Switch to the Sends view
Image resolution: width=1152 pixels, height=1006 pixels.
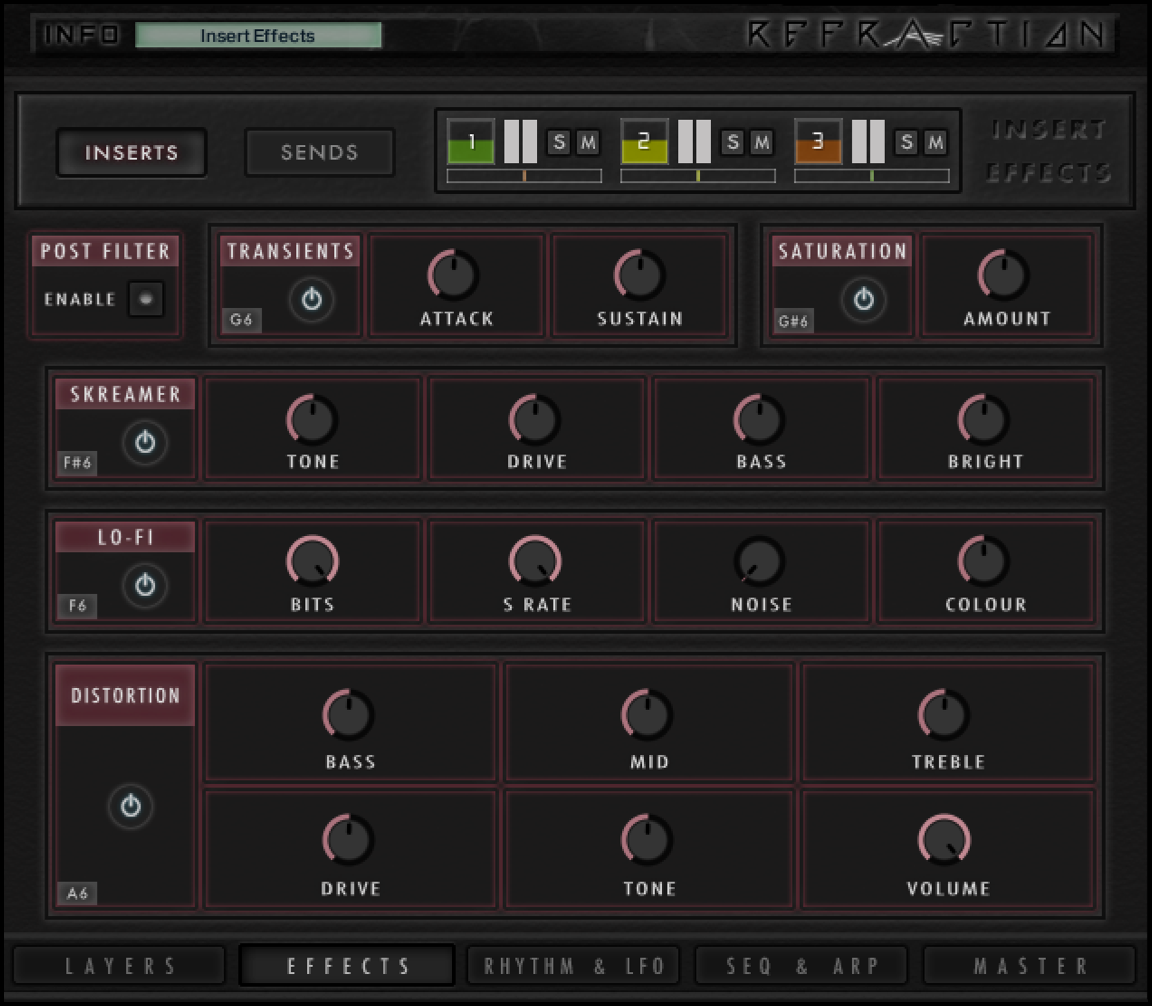point(320,153)
